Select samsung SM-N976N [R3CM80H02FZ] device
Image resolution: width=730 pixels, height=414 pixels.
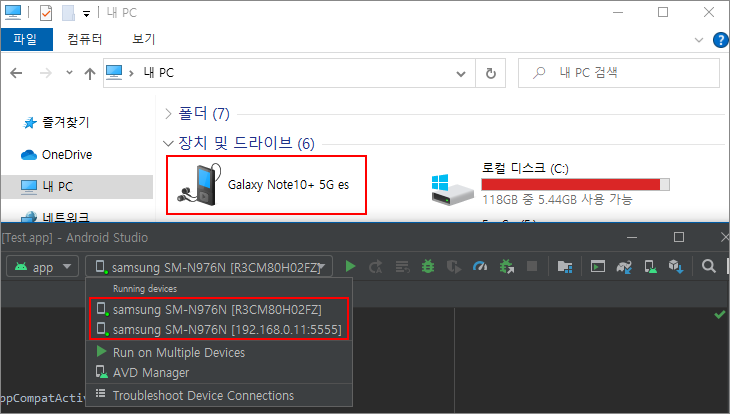point(218,309)
